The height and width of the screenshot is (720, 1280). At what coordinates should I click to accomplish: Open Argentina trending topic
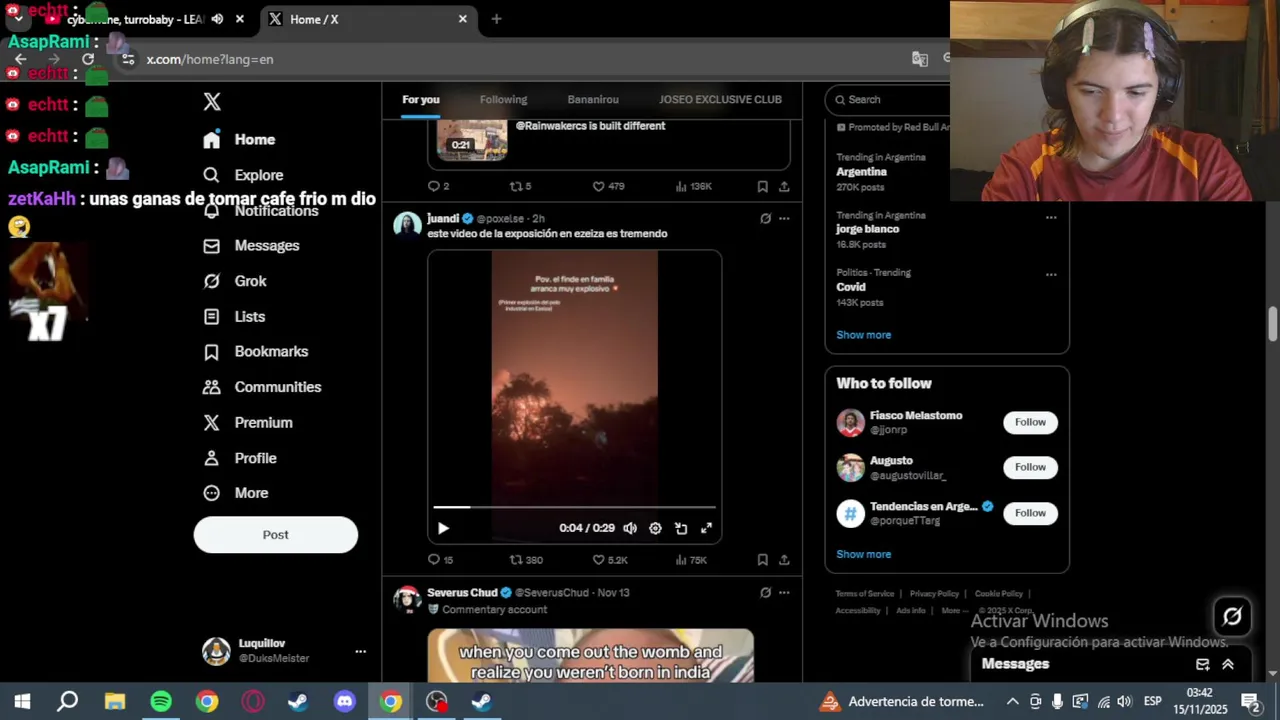(861, 172)
